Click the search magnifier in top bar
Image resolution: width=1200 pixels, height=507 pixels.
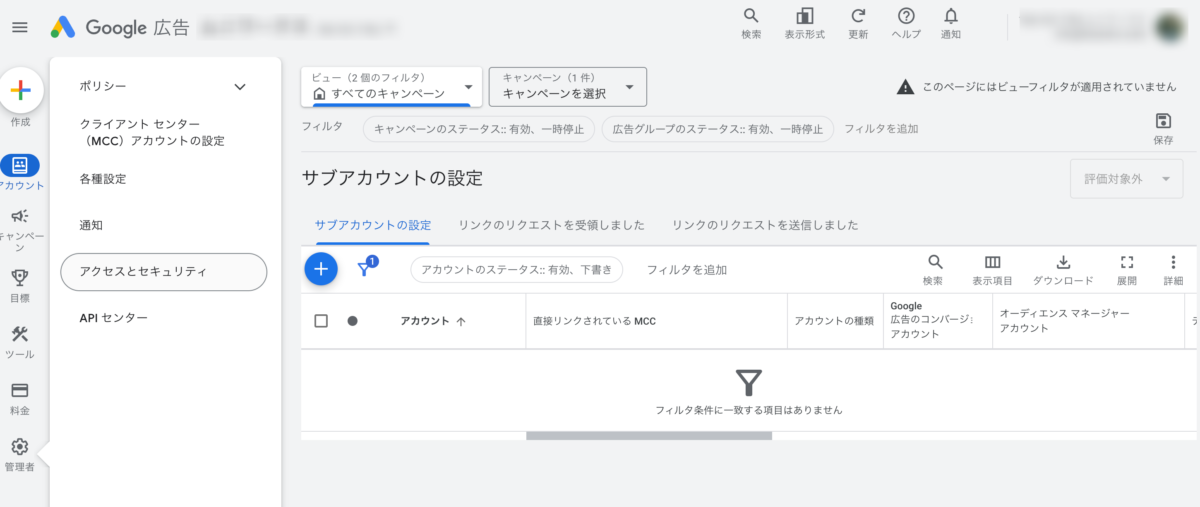(x=751, y=17)
